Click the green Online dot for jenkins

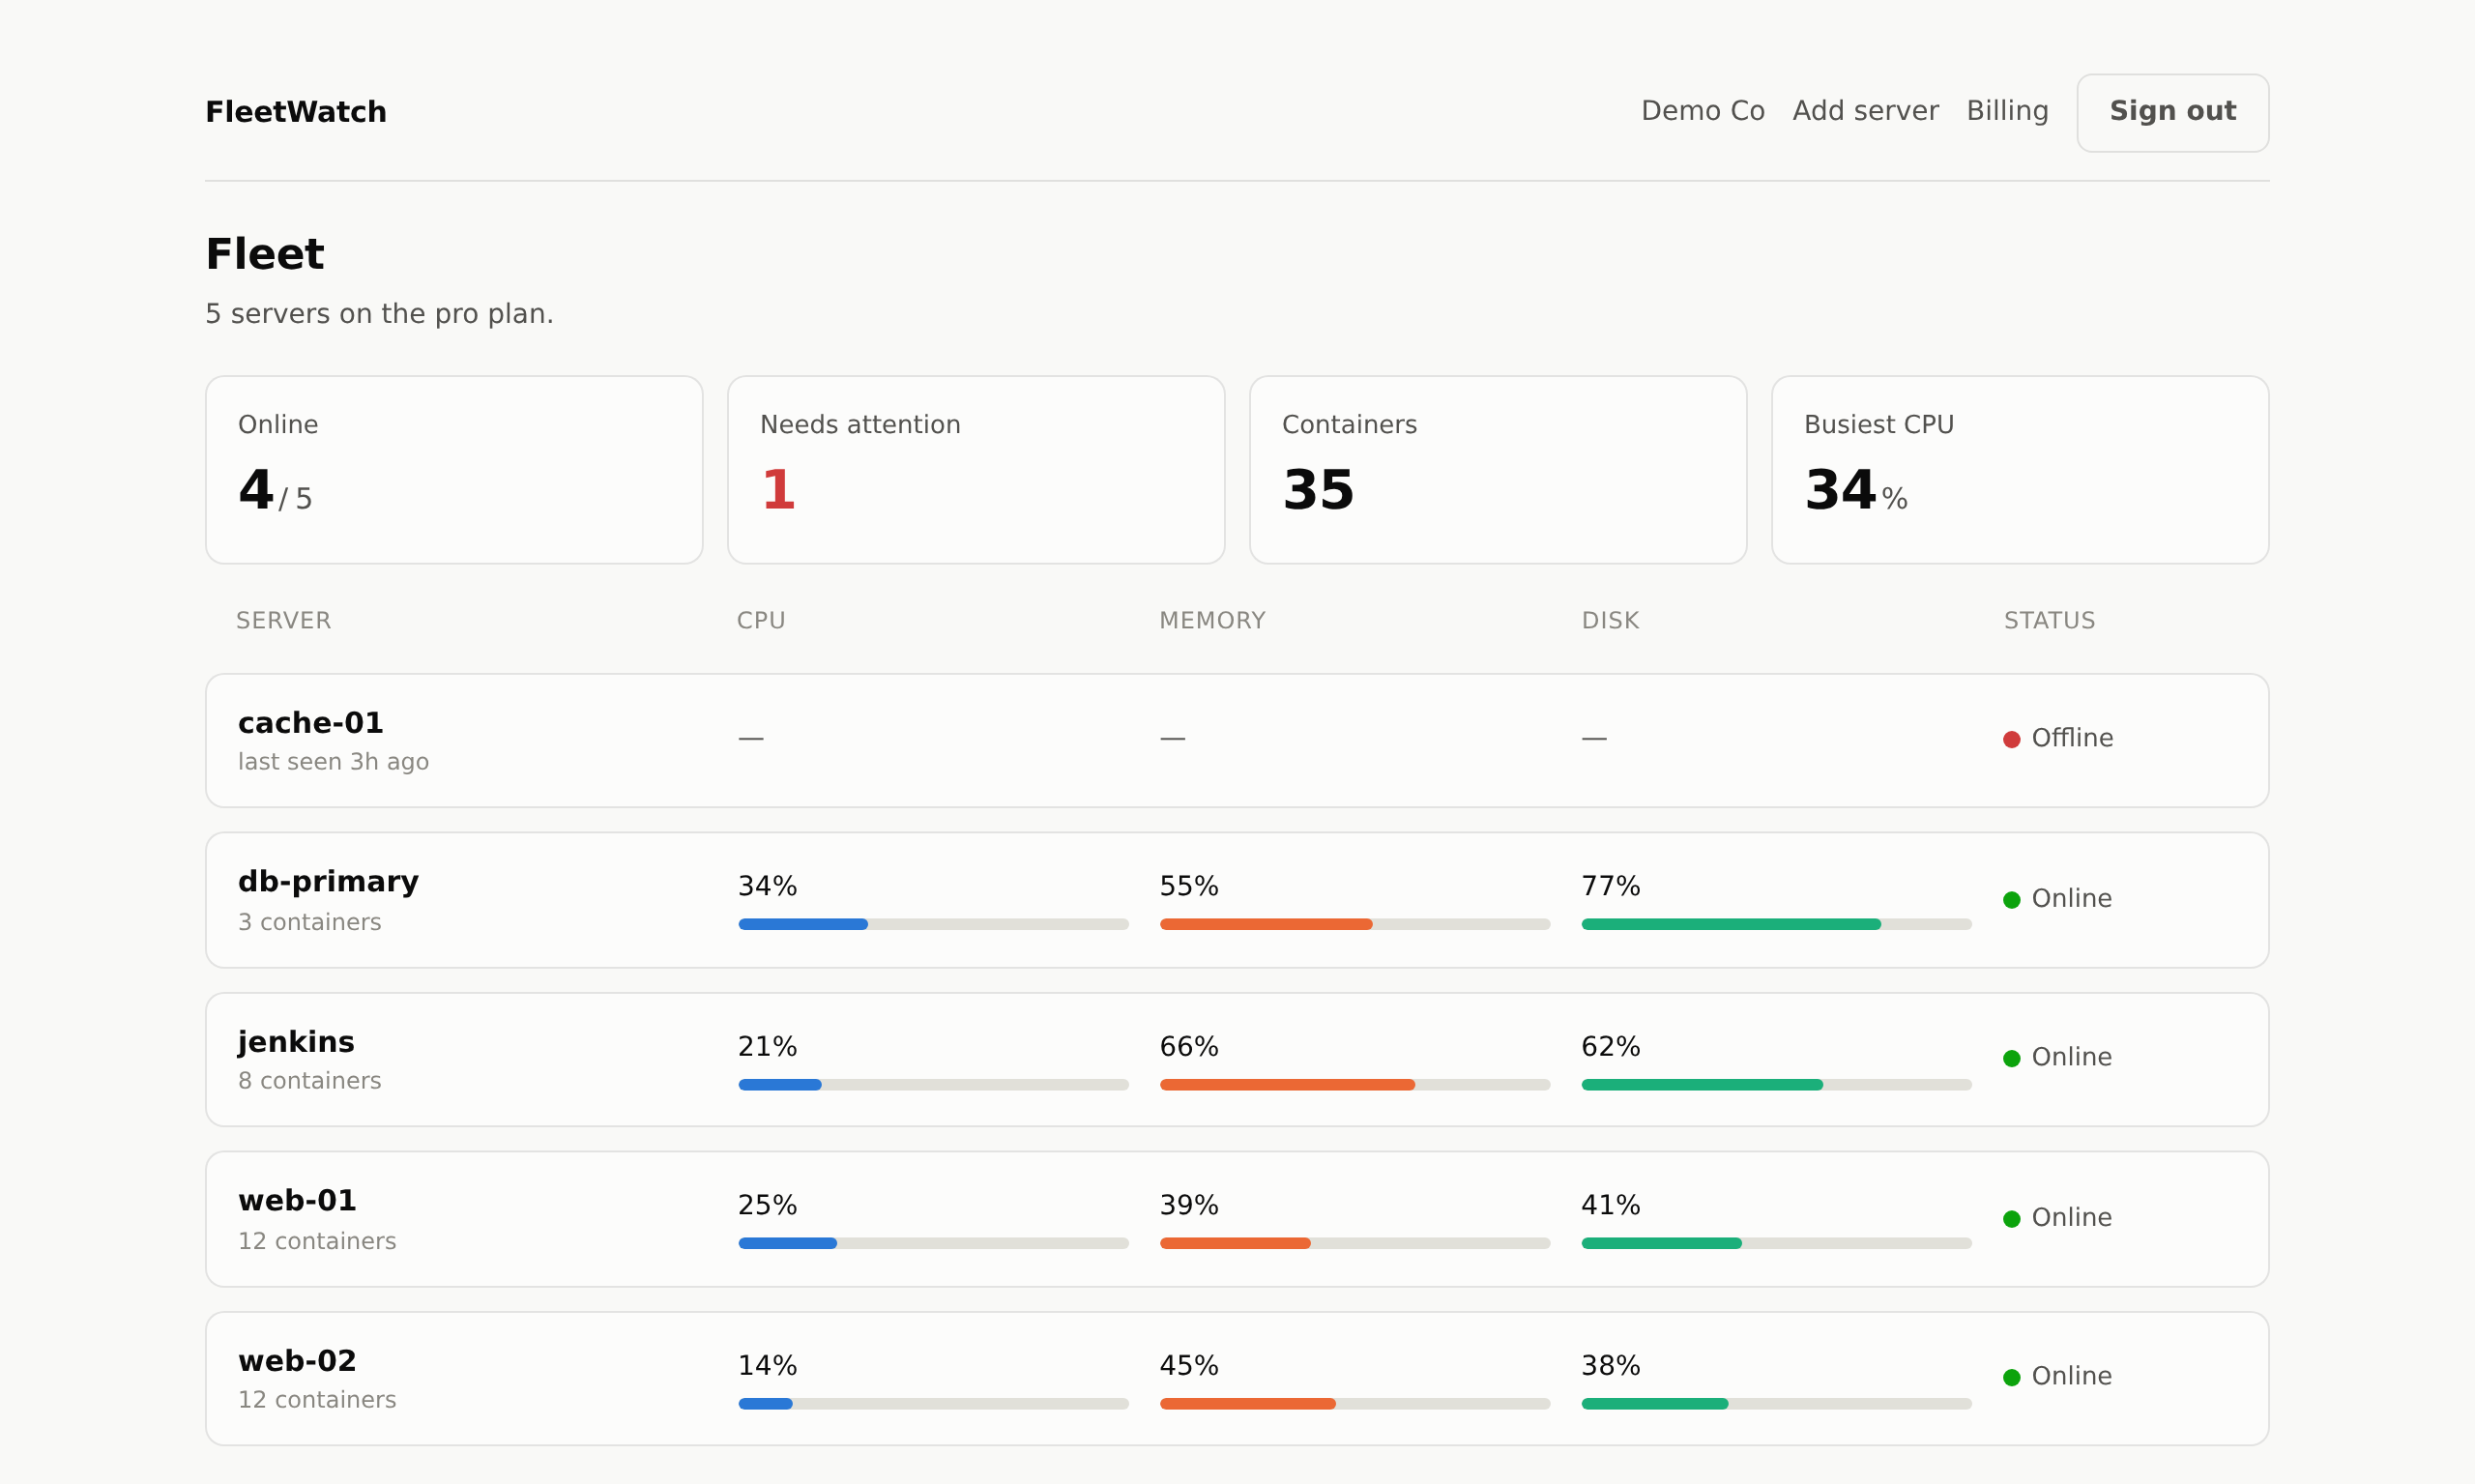click(x=2012, y=1059)
